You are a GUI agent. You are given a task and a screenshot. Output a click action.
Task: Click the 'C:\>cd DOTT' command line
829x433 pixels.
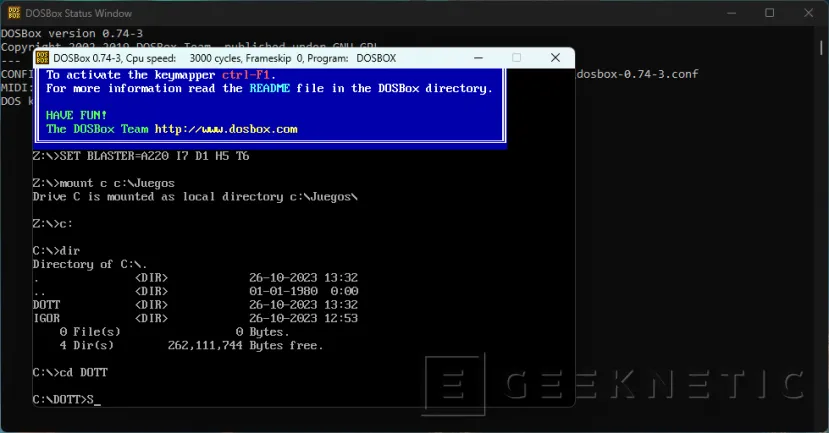70,373
